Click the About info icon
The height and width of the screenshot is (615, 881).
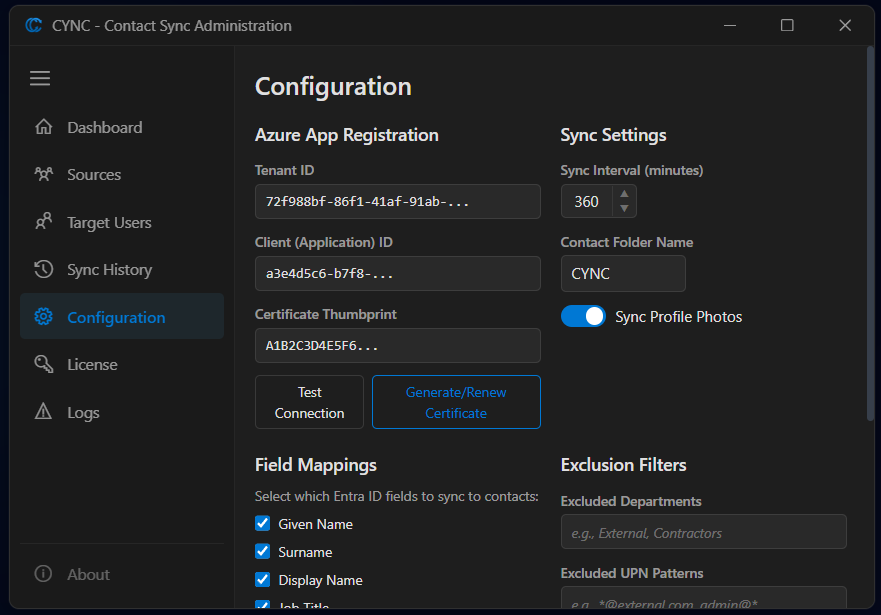click(x=44, y=574)
